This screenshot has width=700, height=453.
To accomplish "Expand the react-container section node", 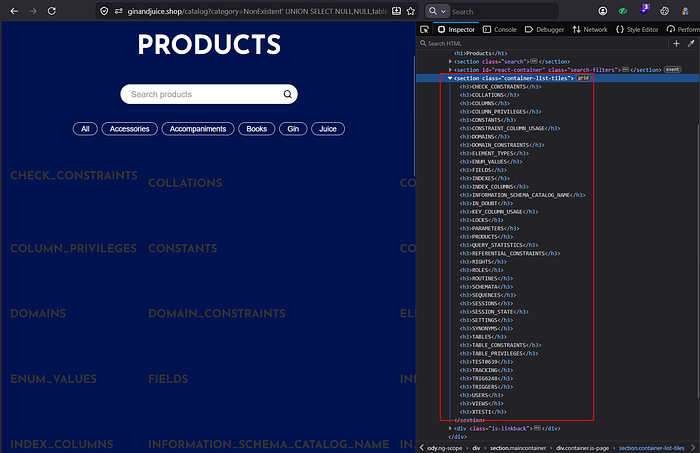I will [x=450, y=70].
